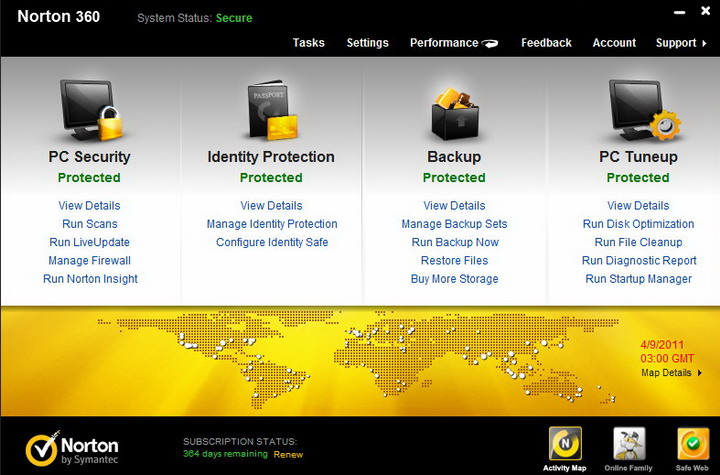Viewport: 720px width, 475px height.
Task: Click Run Startup Manager link
Action: coord(638,279)
